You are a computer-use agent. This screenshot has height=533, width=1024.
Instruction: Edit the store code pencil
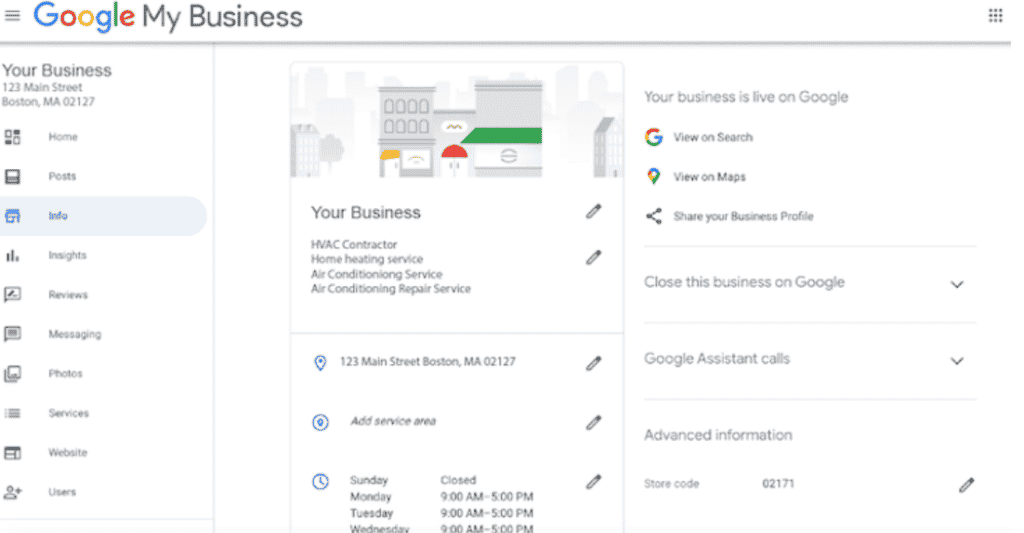967,485
